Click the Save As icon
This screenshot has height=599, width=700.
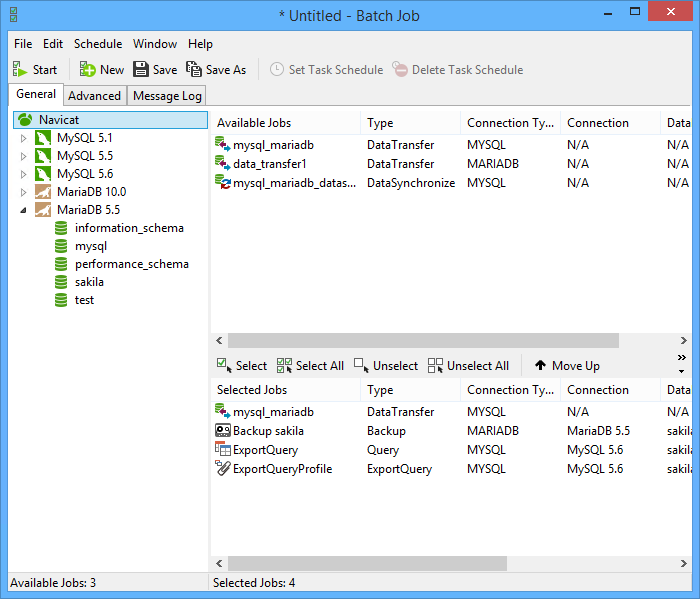point(194,69)
